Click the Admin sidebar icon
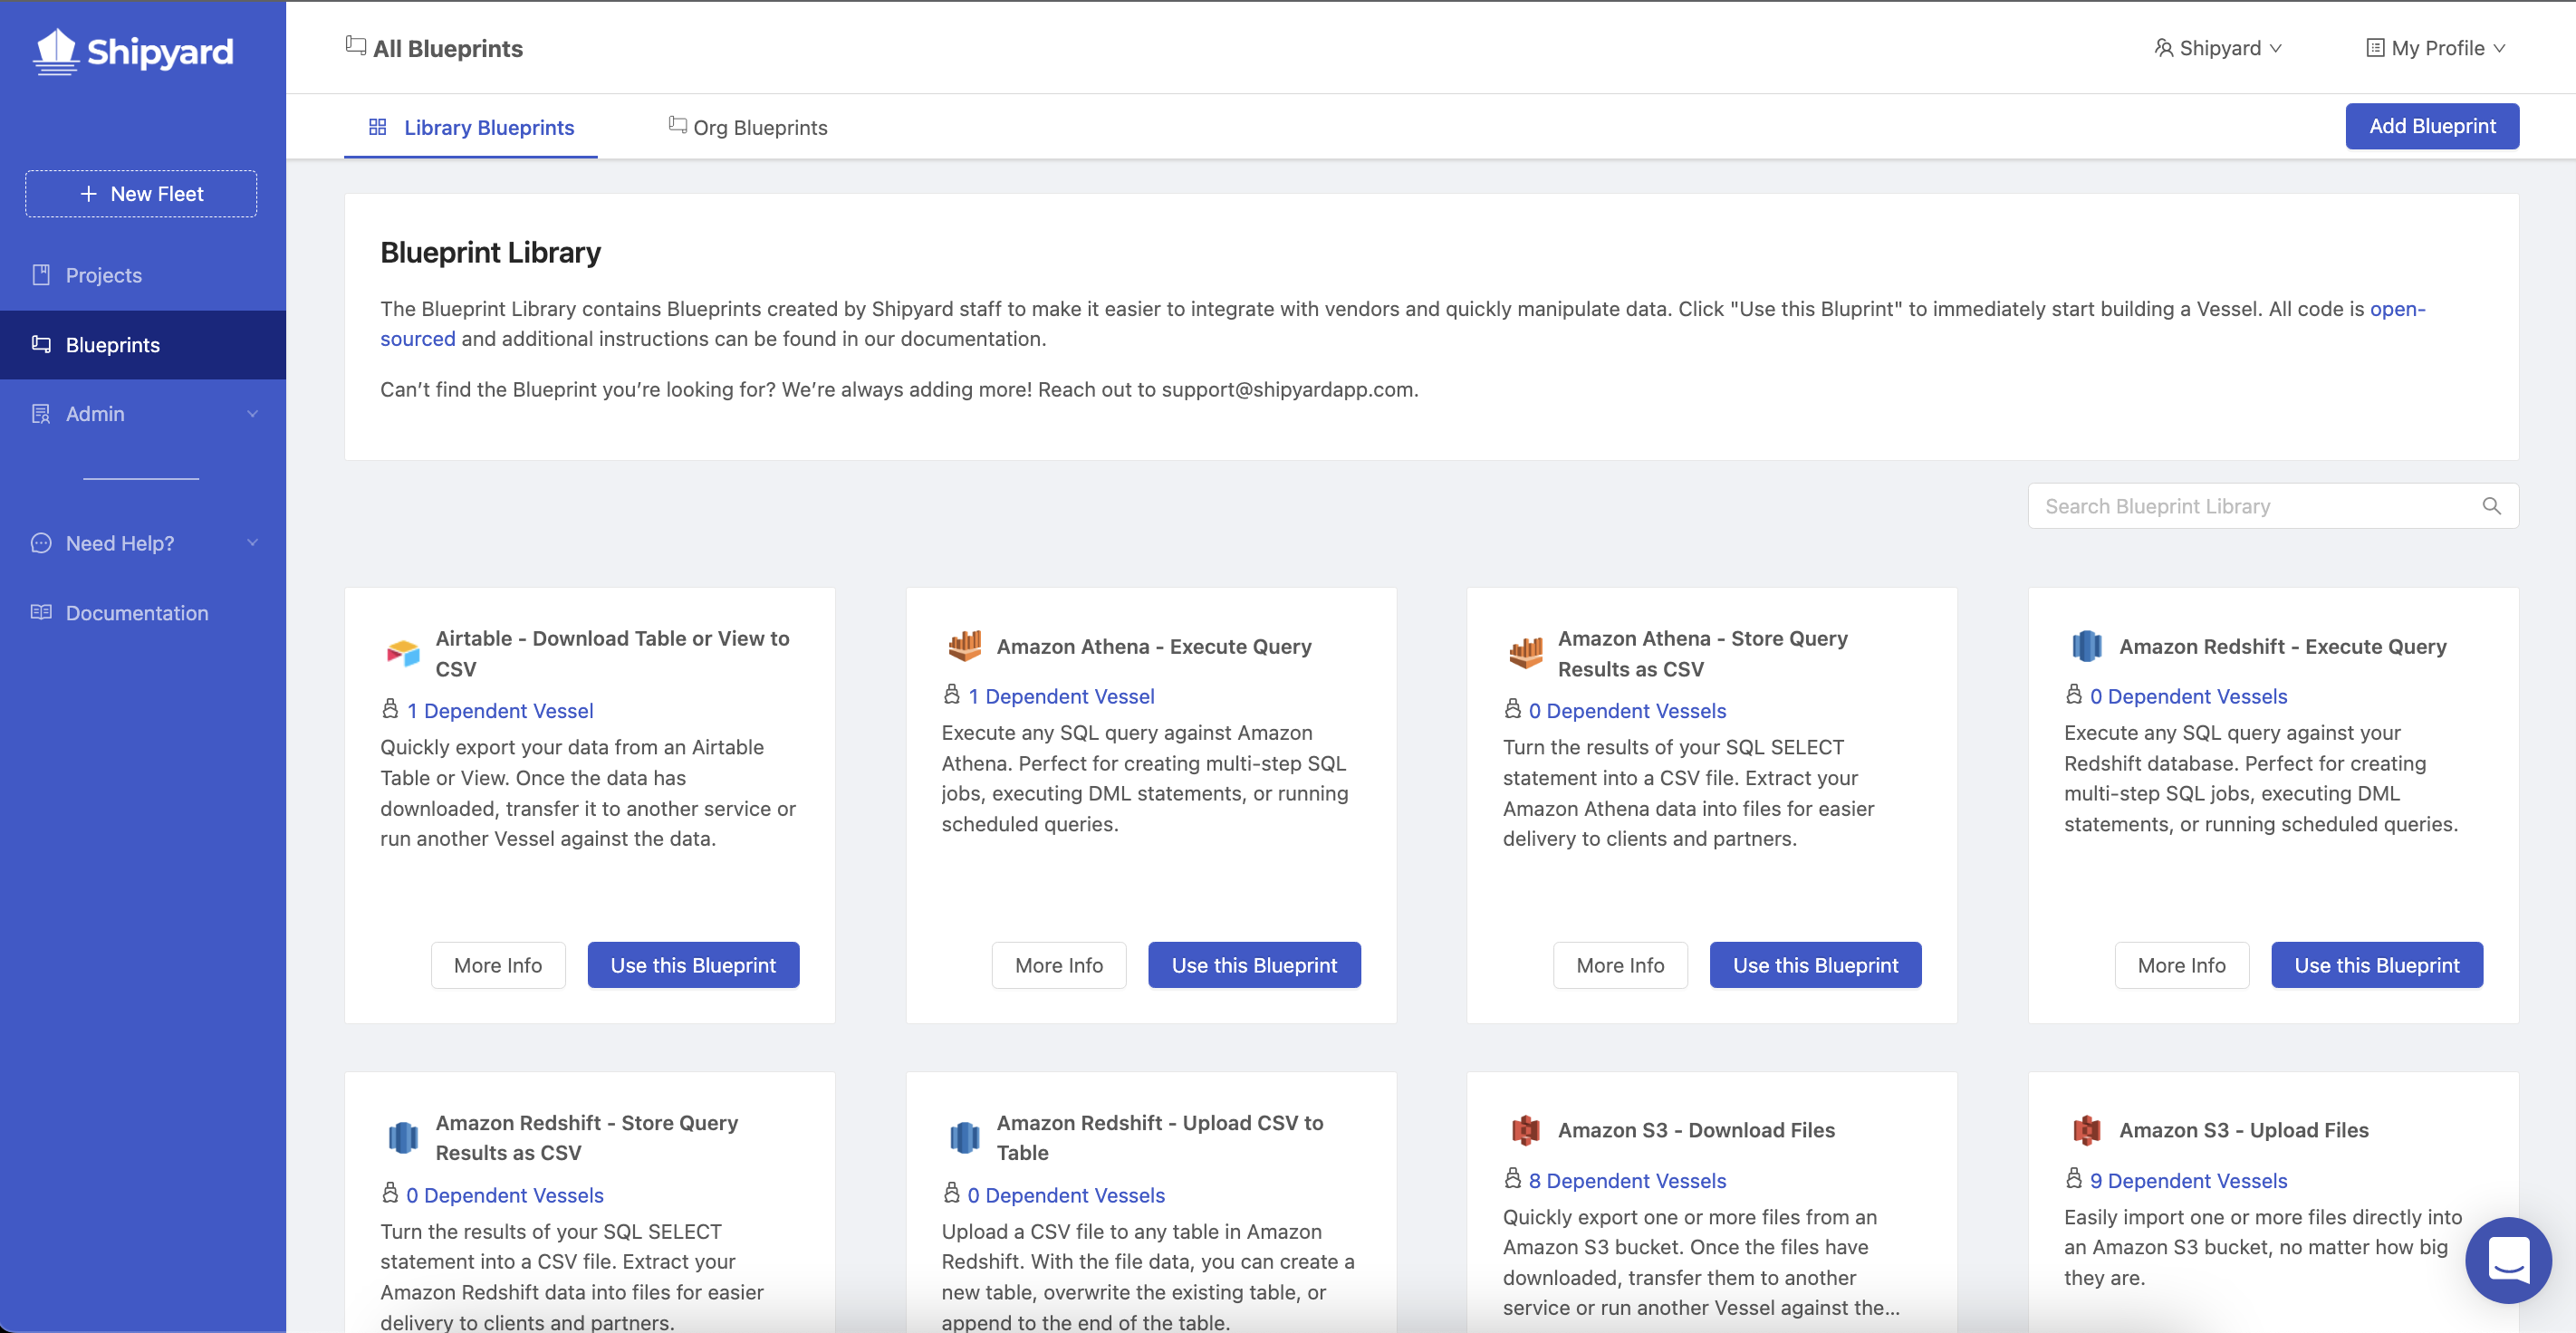The width and height of the screenshot is (2576, 1333). [41, 414]
